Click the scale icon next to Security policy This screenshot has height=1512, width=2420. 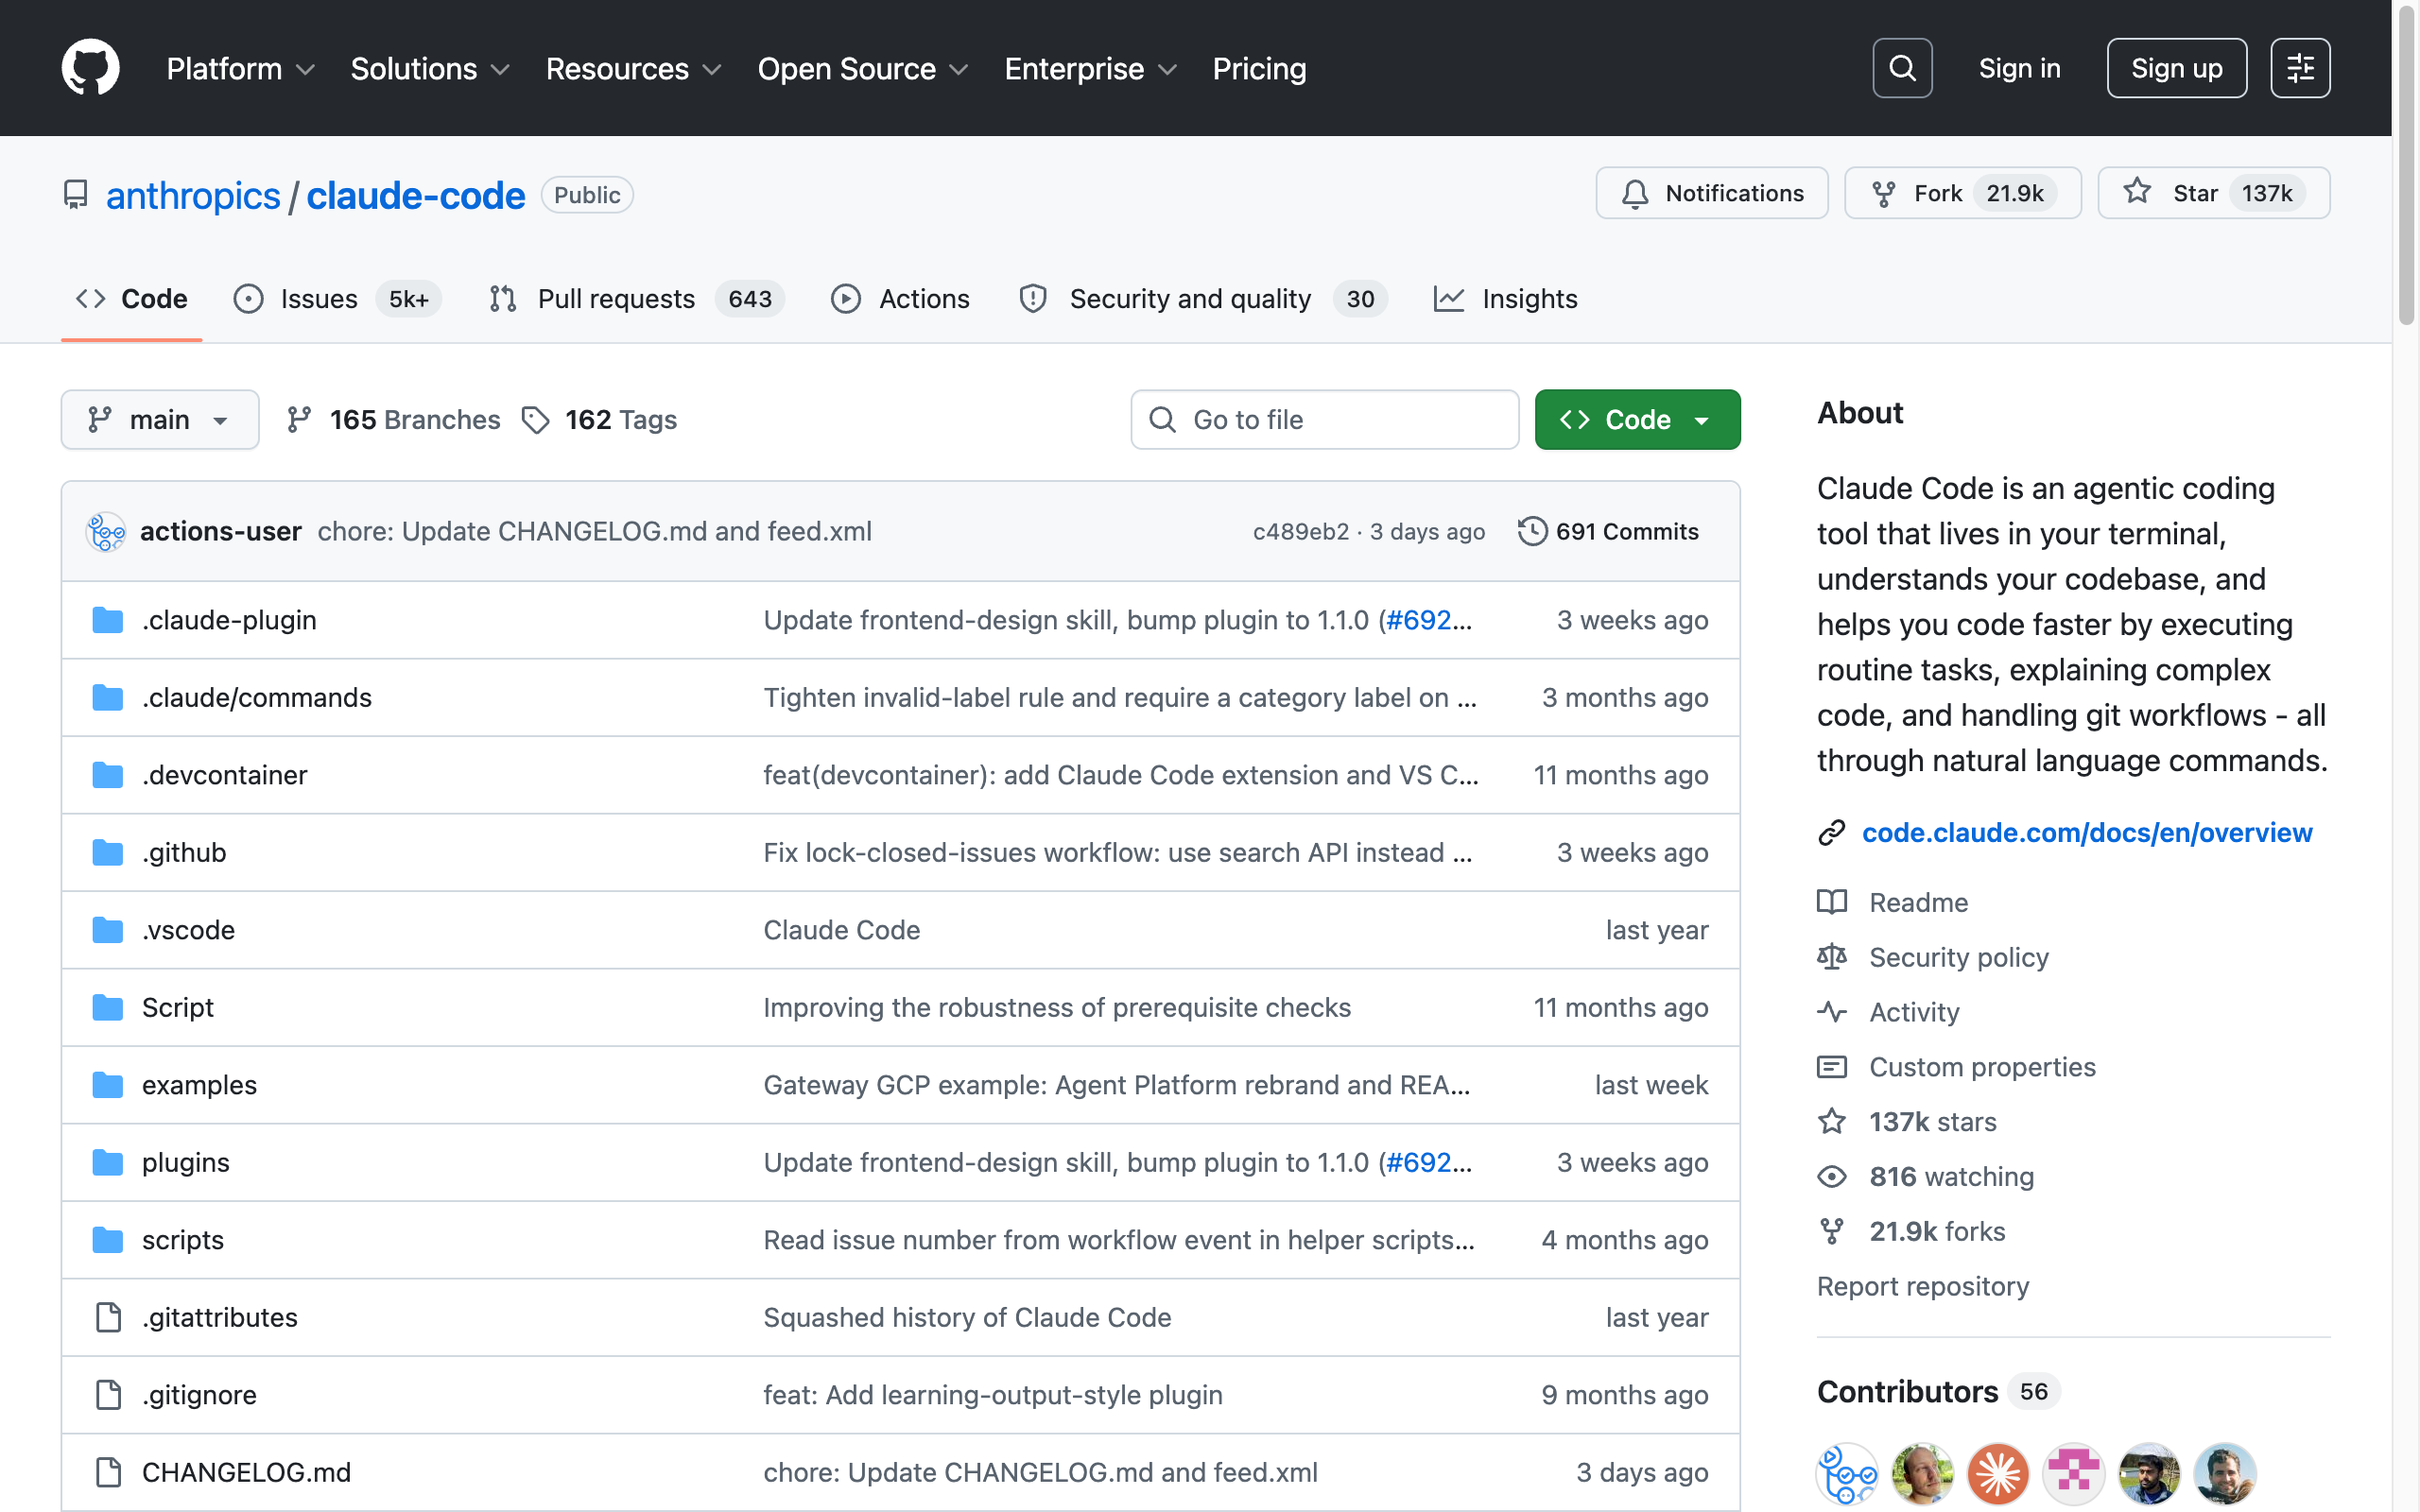point(1832,957)
